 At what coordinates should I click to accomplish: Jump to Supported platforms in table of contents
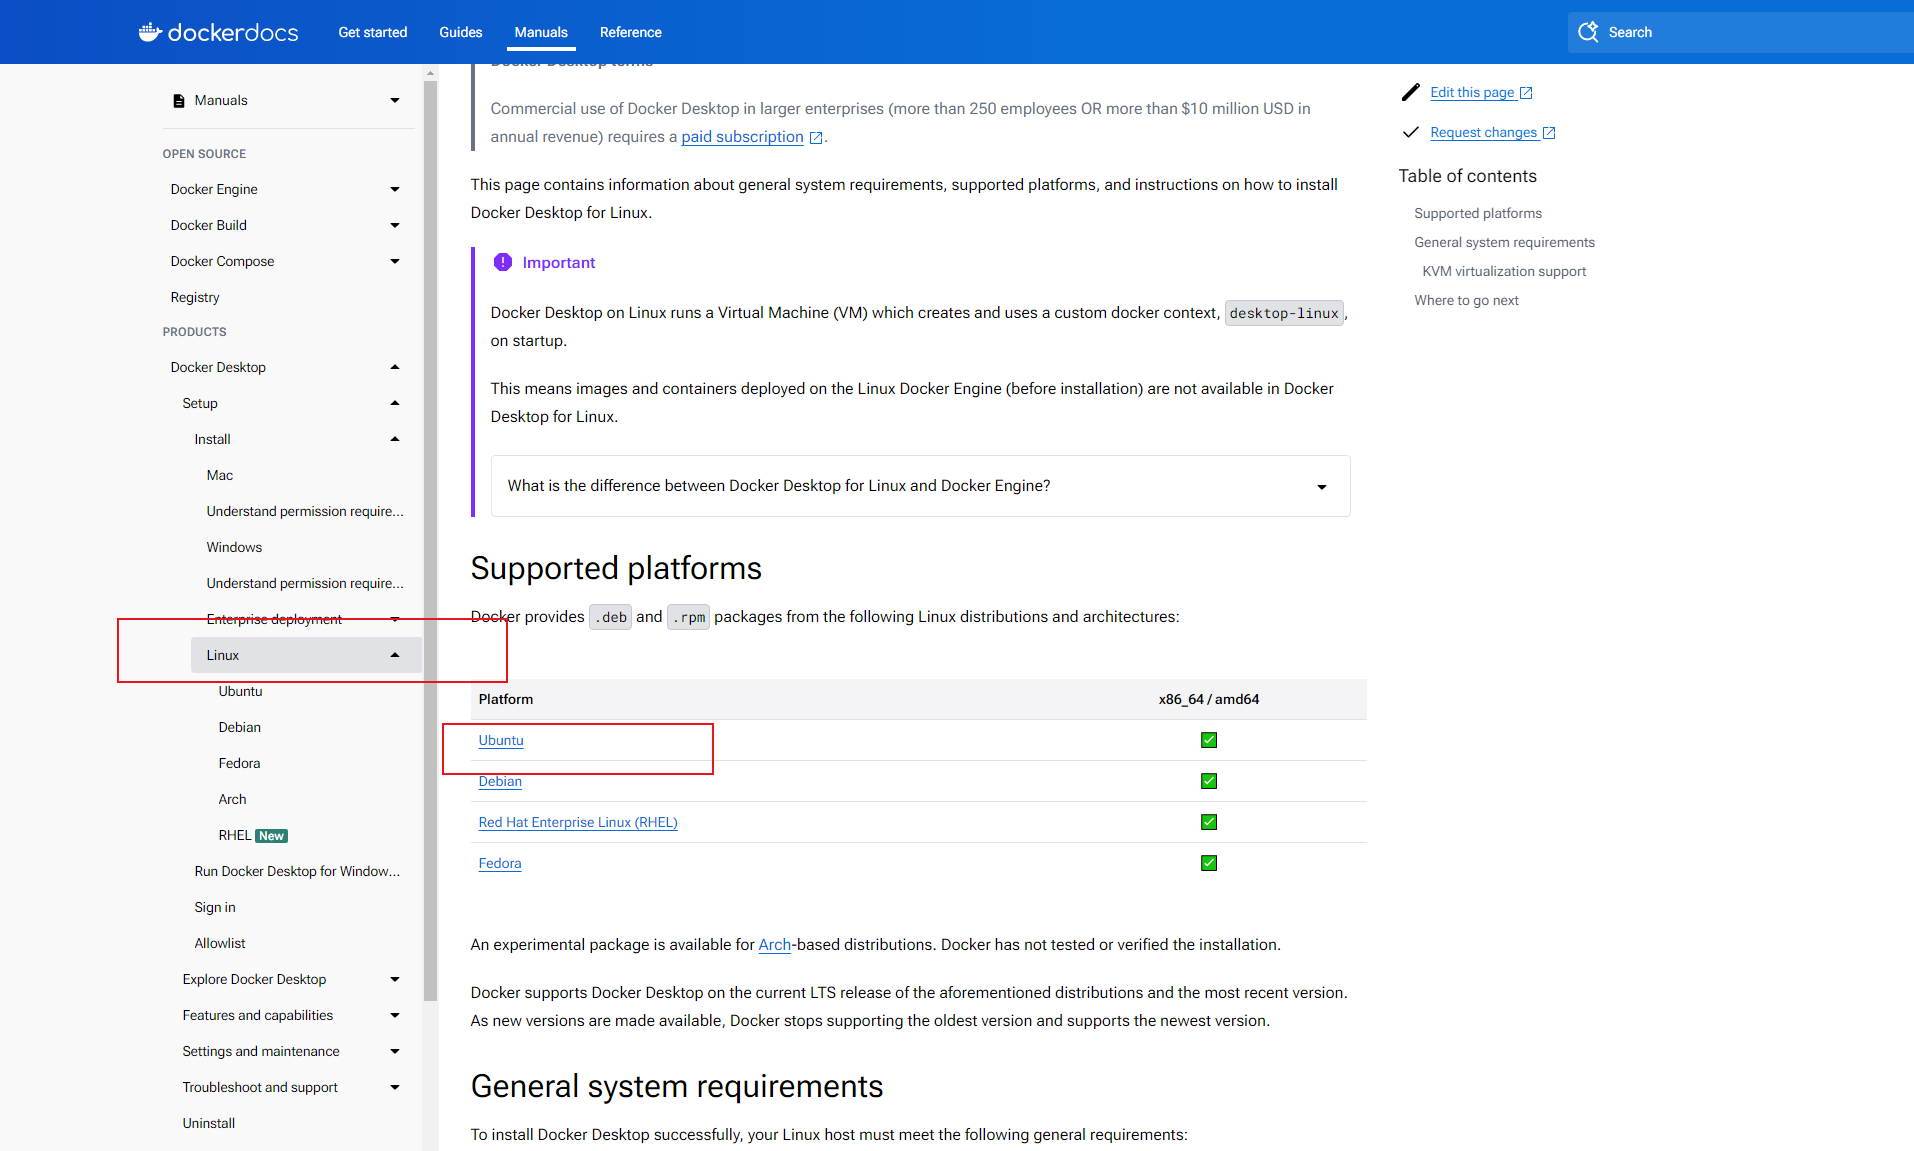click(x=1477, y=213)
